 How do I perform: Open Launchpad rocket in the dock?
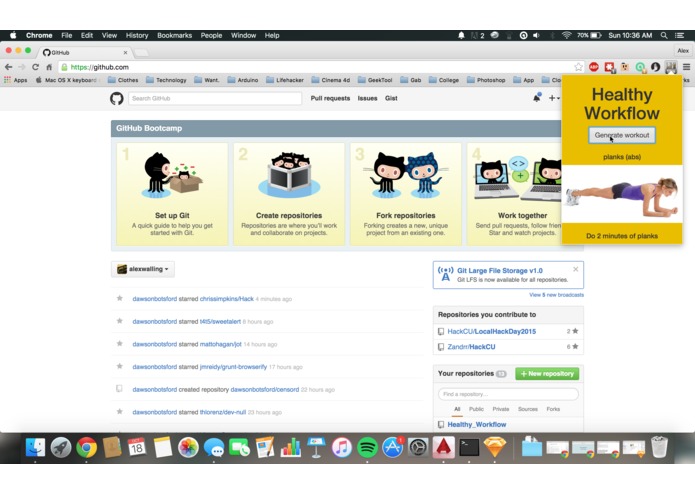pos(61,447)
